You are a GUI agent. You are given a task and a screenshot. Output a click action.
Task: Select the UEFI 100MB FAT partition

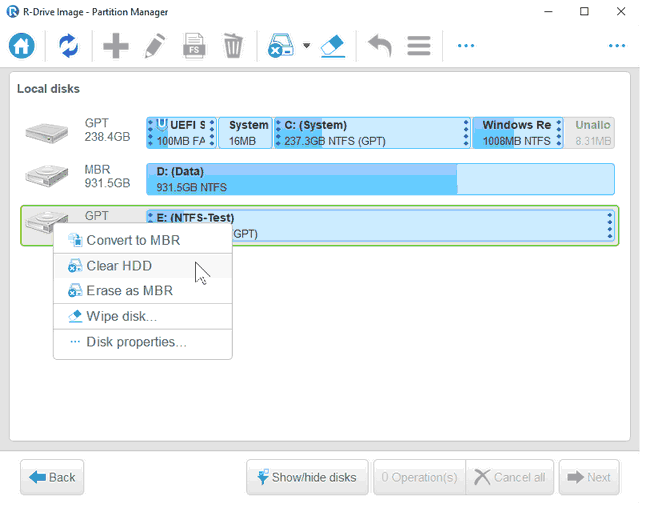point(181,133)
